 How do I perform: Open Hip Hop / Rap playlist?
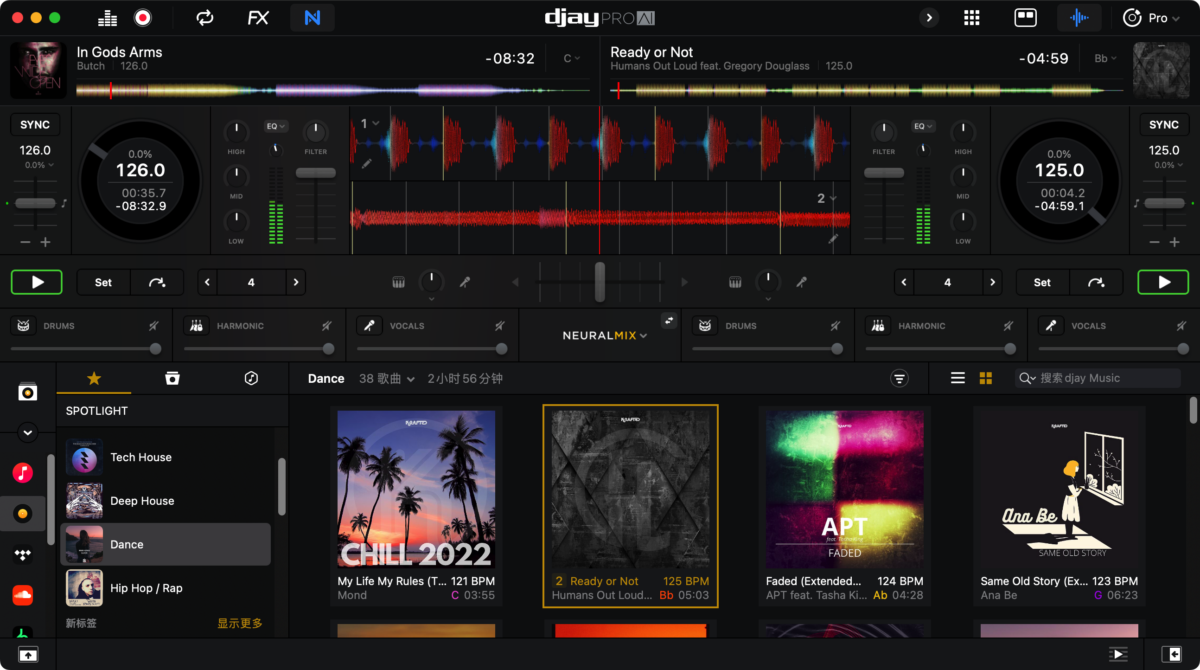166,588
